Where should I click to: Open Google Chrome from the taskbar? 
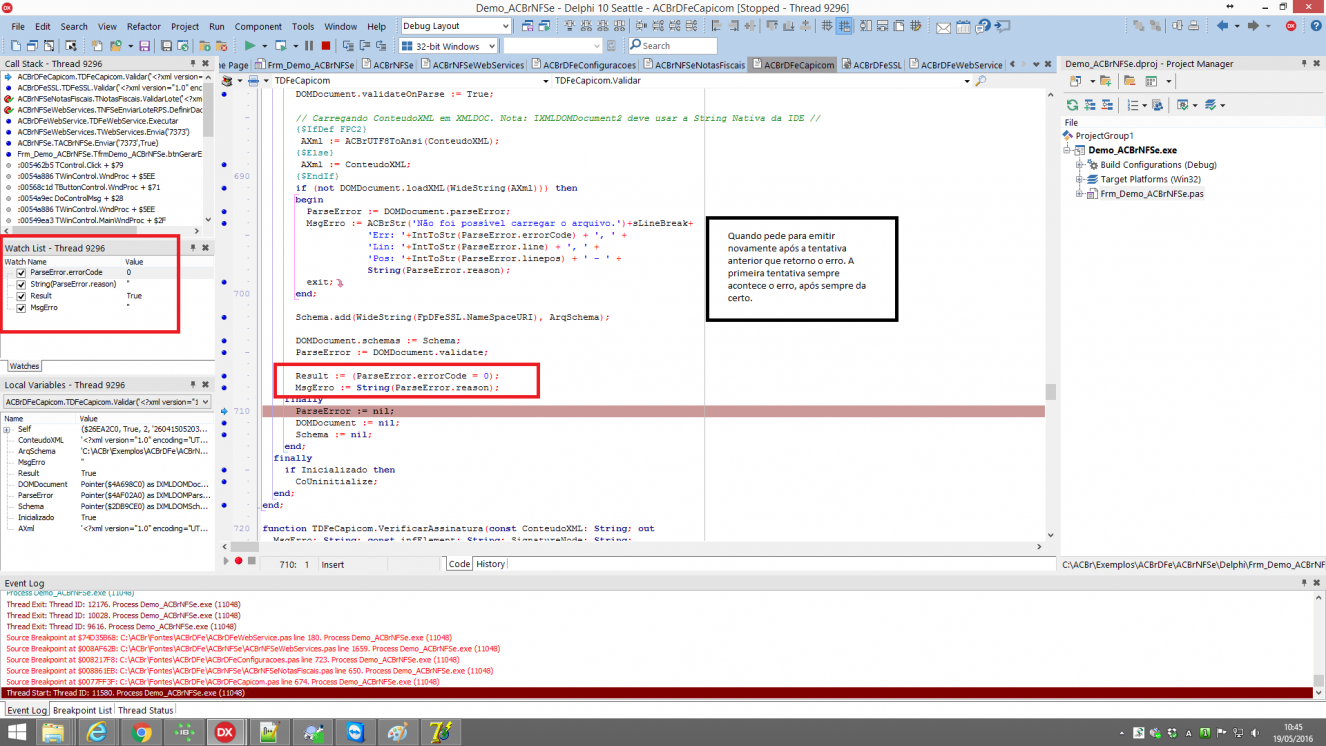click(142, 732)
